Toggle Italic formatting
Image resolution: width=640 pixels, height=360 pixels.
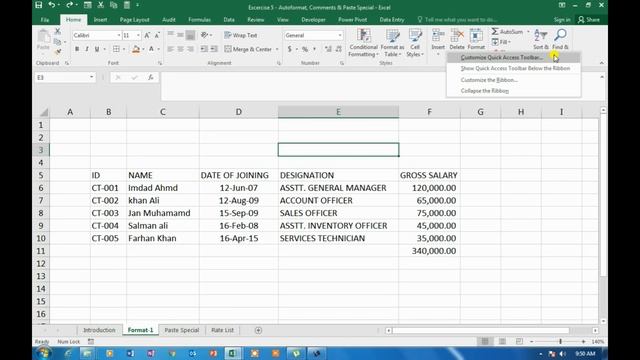tap(87, 49)
